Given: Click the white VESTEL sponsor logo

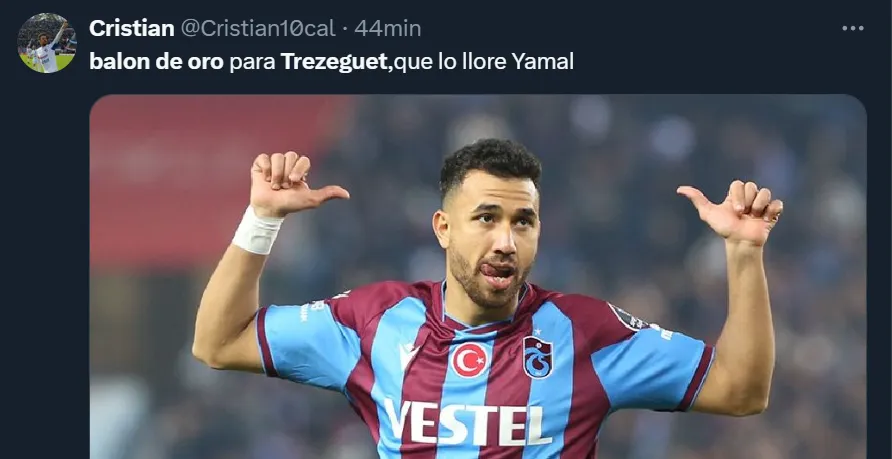Looking at the screenshot, I should [468, 423].
